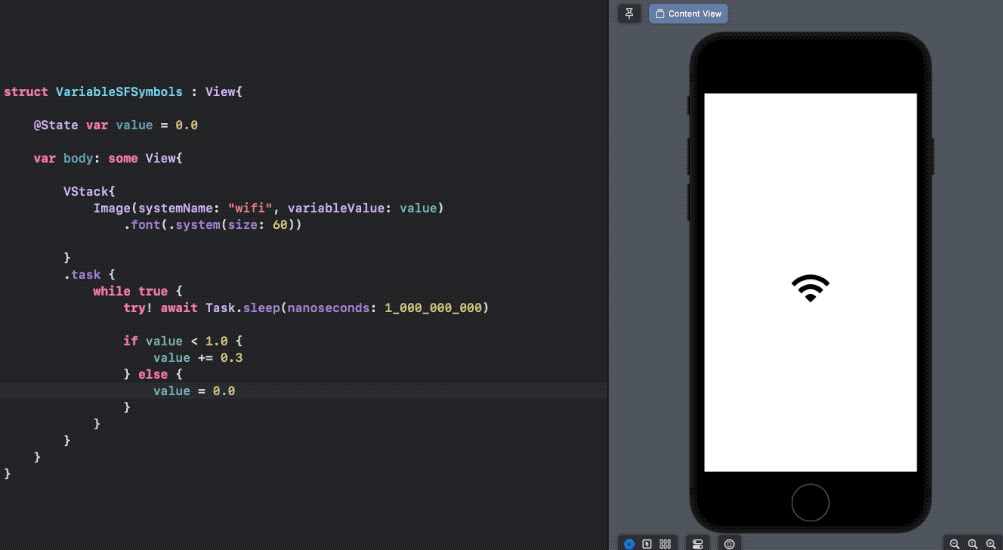Reset the preview to actual size

point(972,544)
